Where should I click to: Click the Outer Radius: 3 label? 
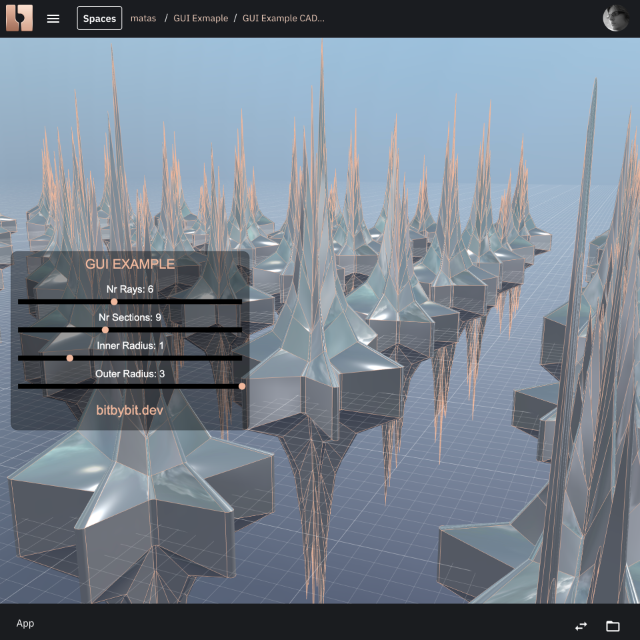(130, 374)
